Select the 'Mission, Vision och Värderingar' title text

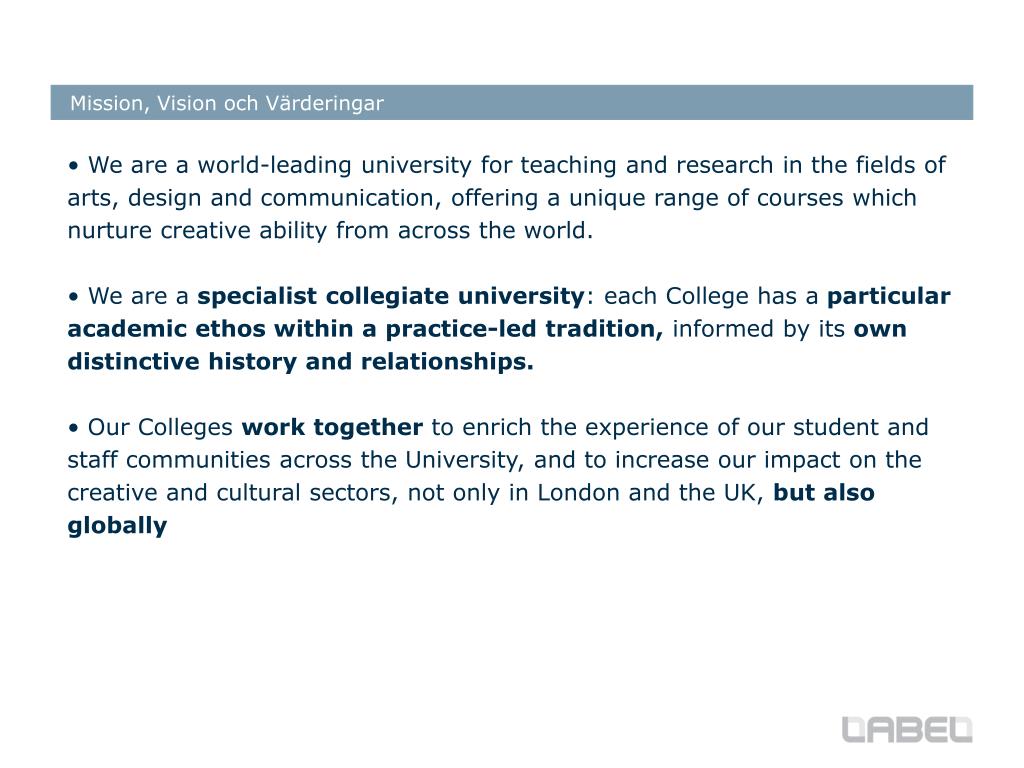pos(227,103)
